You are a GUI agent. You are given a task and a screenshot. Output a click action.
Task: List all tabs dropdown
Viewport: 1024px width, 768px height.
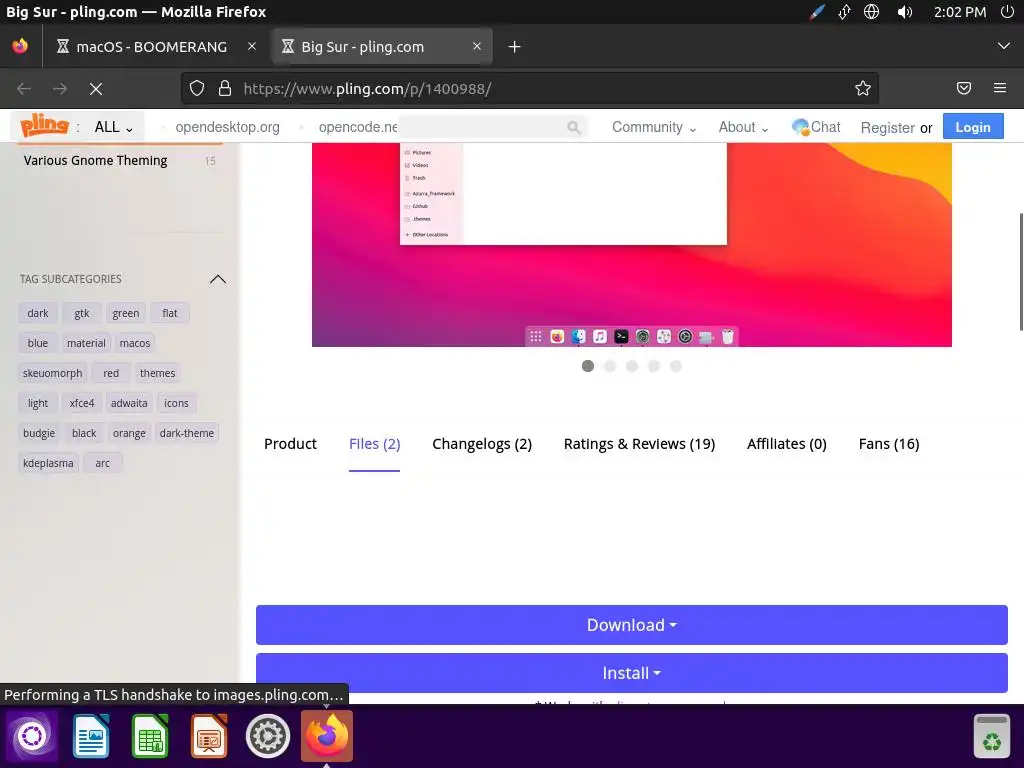coord(1004,46)
